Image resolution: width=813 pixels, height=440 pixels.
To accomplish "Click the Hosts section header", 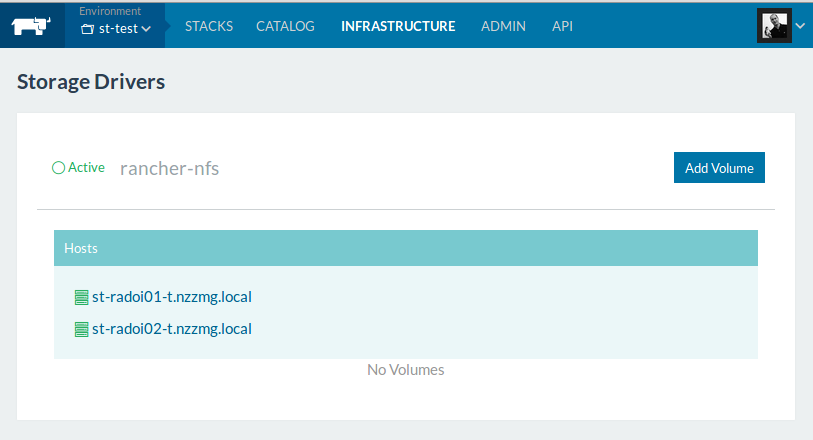I will click(x=405, y=248).
